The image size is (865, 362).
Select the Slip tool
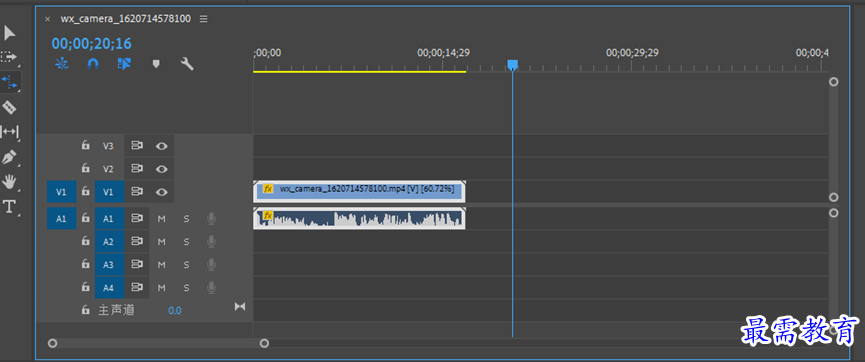tap(9, 131)
